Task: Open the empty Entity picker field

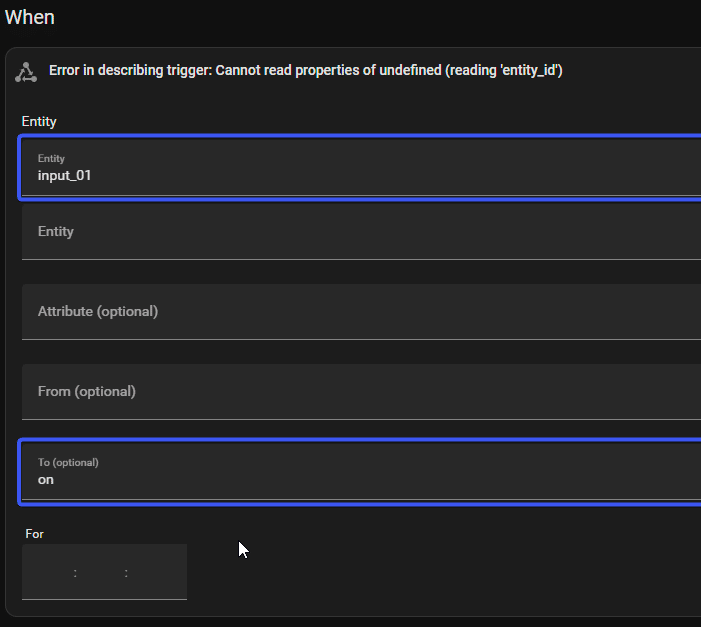Action: click(360, 231)
